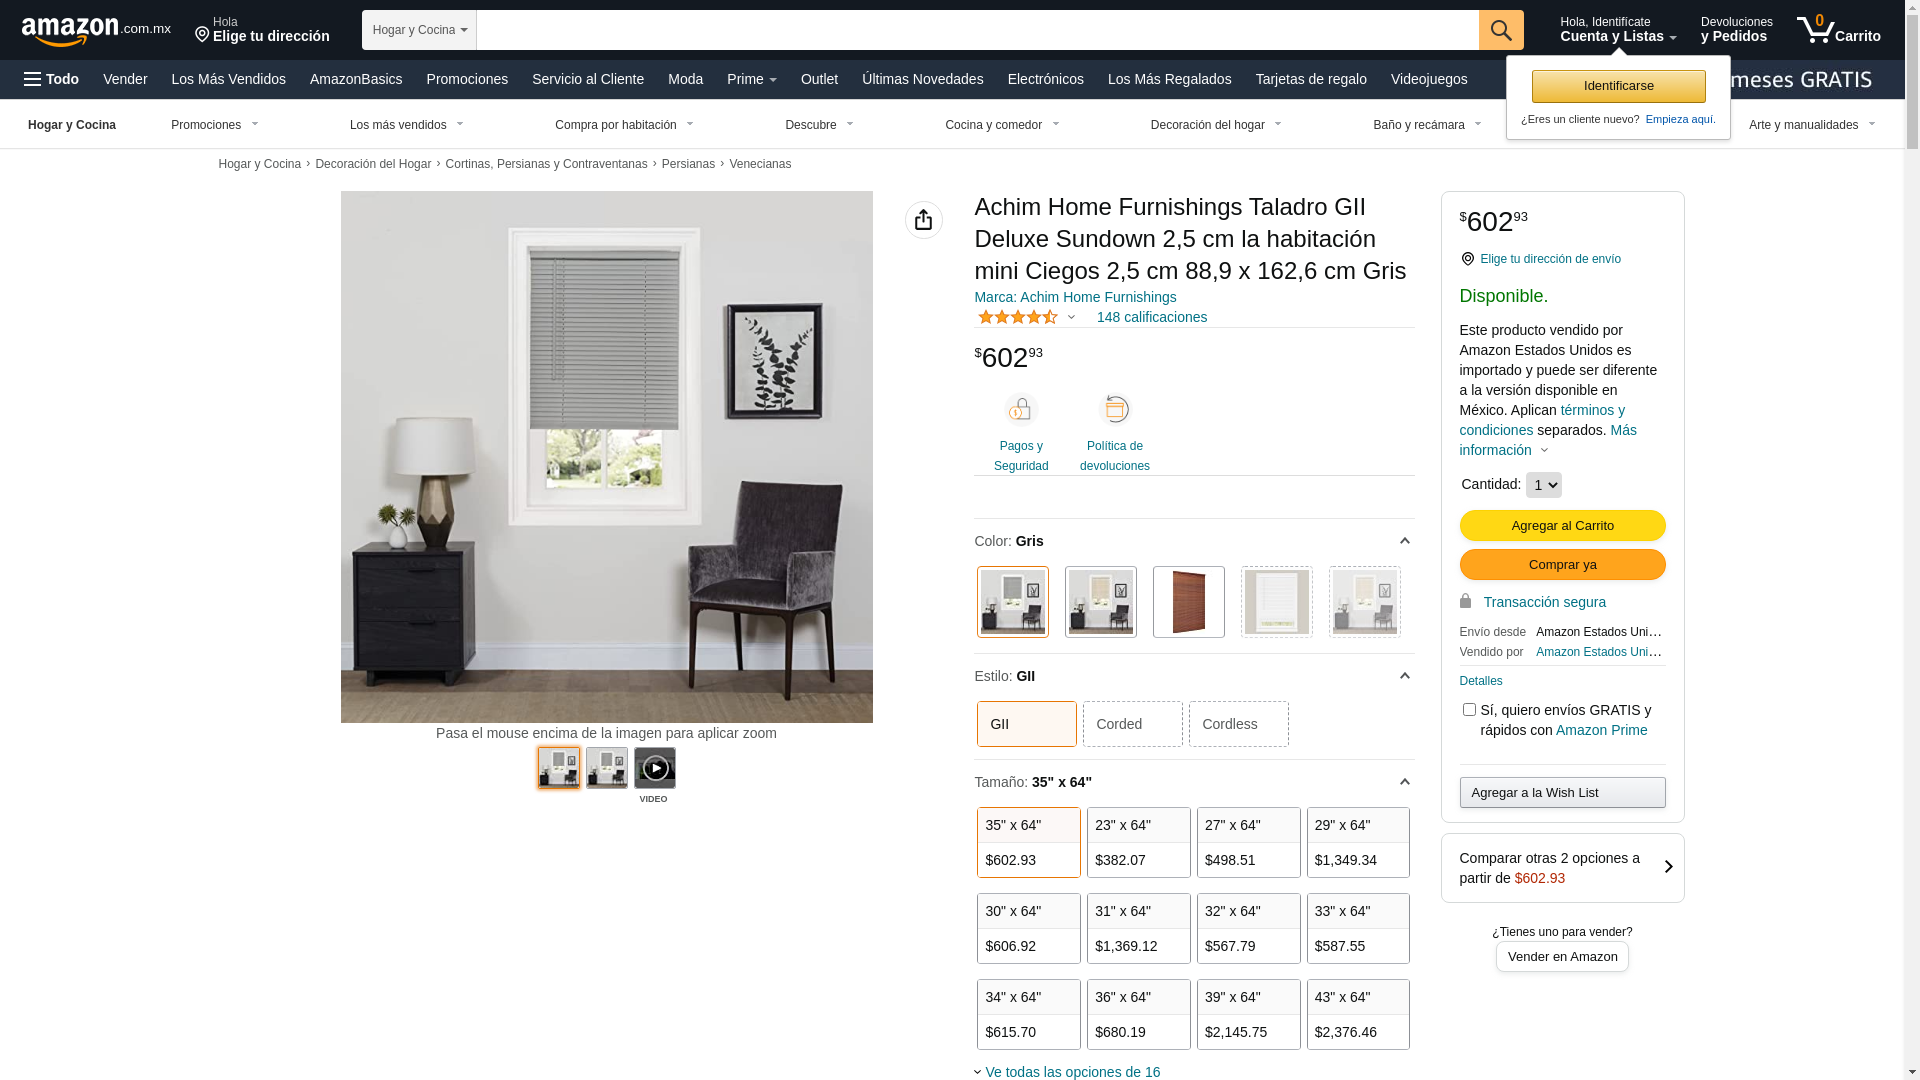
Task: Click the share icon beside product image
Action: (x=923, y=220)
